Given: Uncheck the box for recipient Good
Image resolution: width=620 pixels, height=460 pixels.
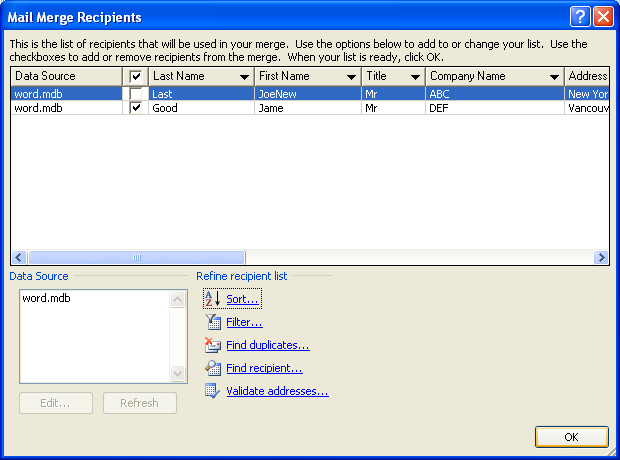Looking at the screenshot, I should click(x=136, y=108).
